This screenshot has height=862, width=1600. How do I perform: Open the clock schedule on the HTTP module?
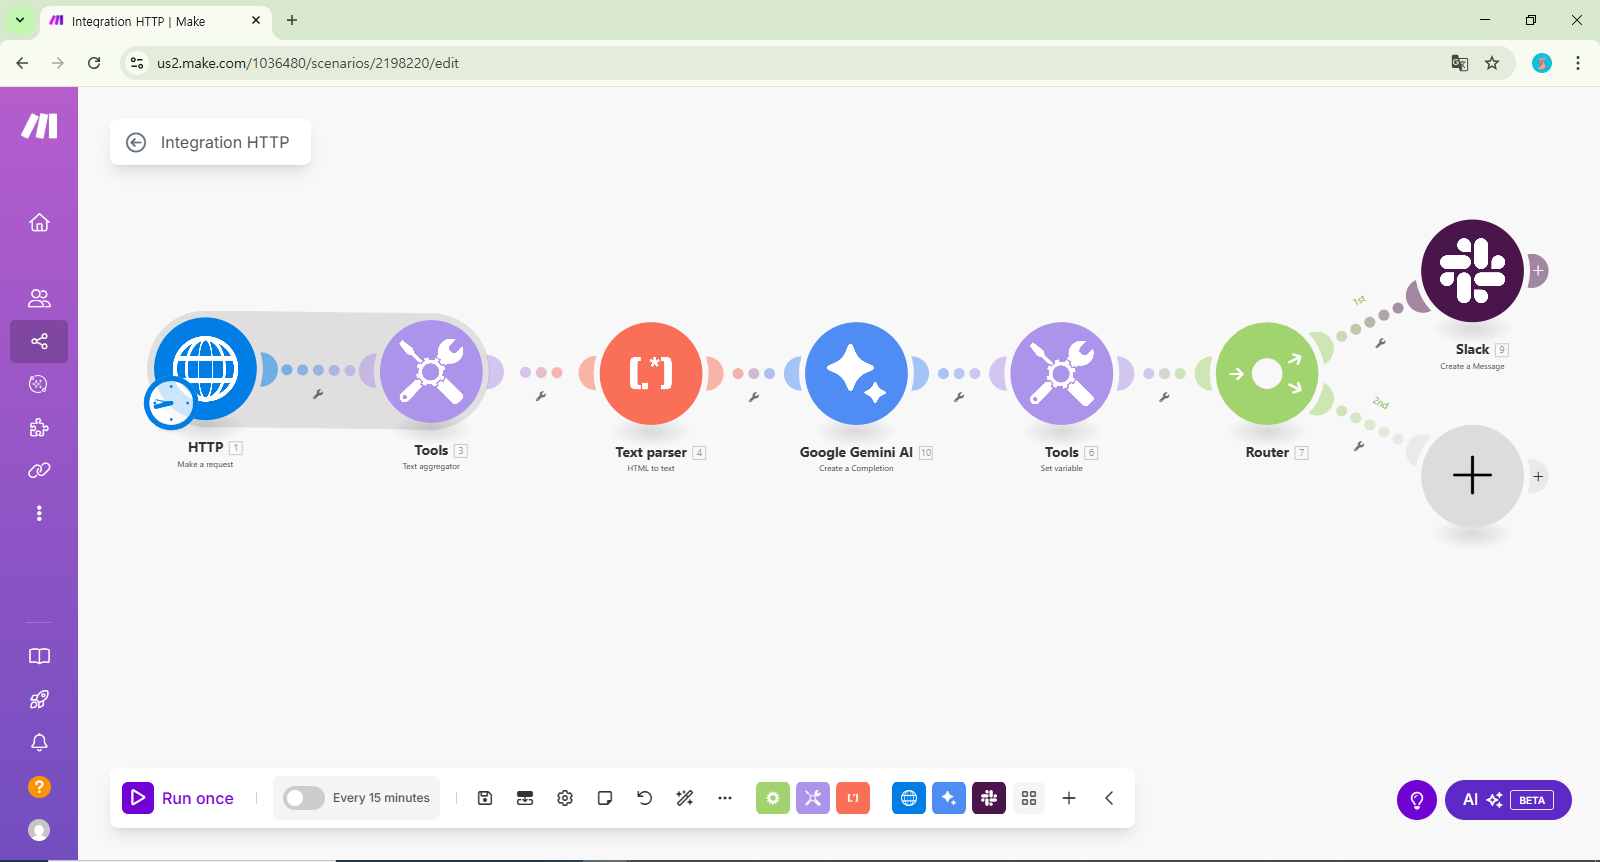pyautogui.click(x=170, y=404)
